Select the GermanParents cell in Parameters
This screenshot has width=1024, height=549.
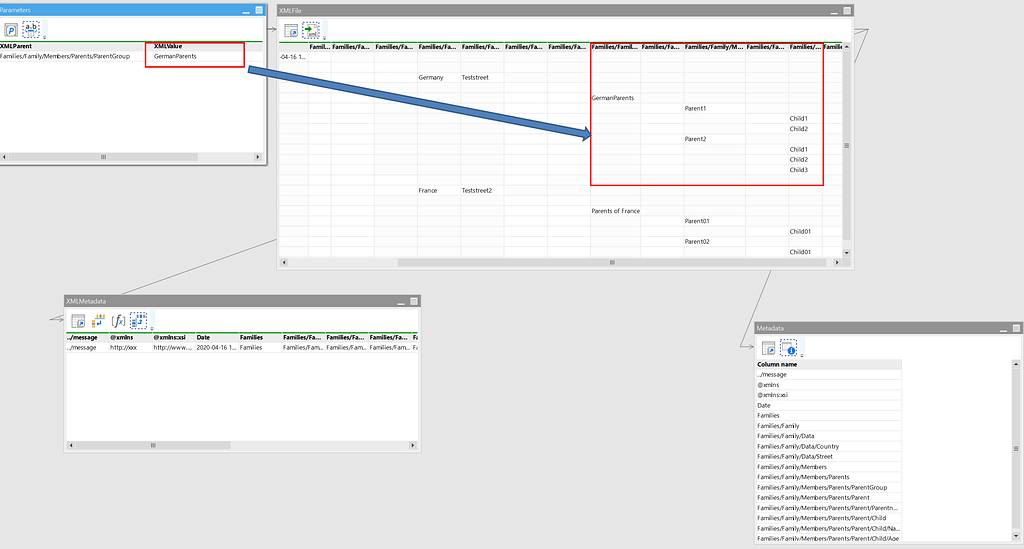pyautogui.click(x=175, y=56)
